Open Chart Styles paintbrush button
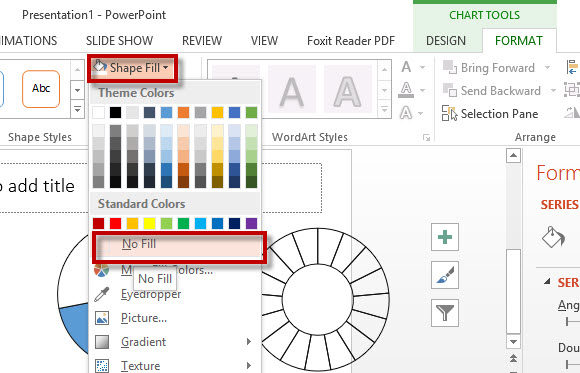 pos(445,275)
